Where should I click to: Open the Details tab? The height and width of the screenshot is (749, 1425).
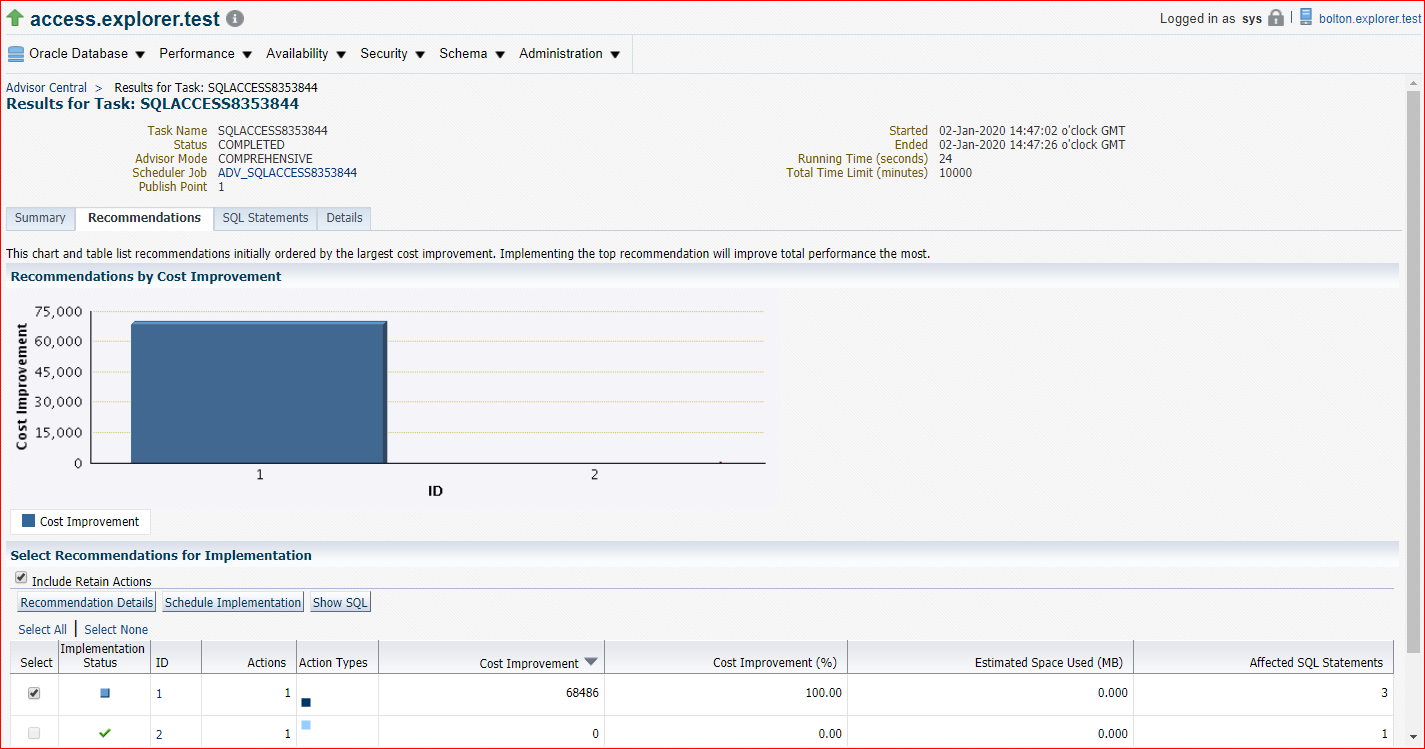click(344, 218)
